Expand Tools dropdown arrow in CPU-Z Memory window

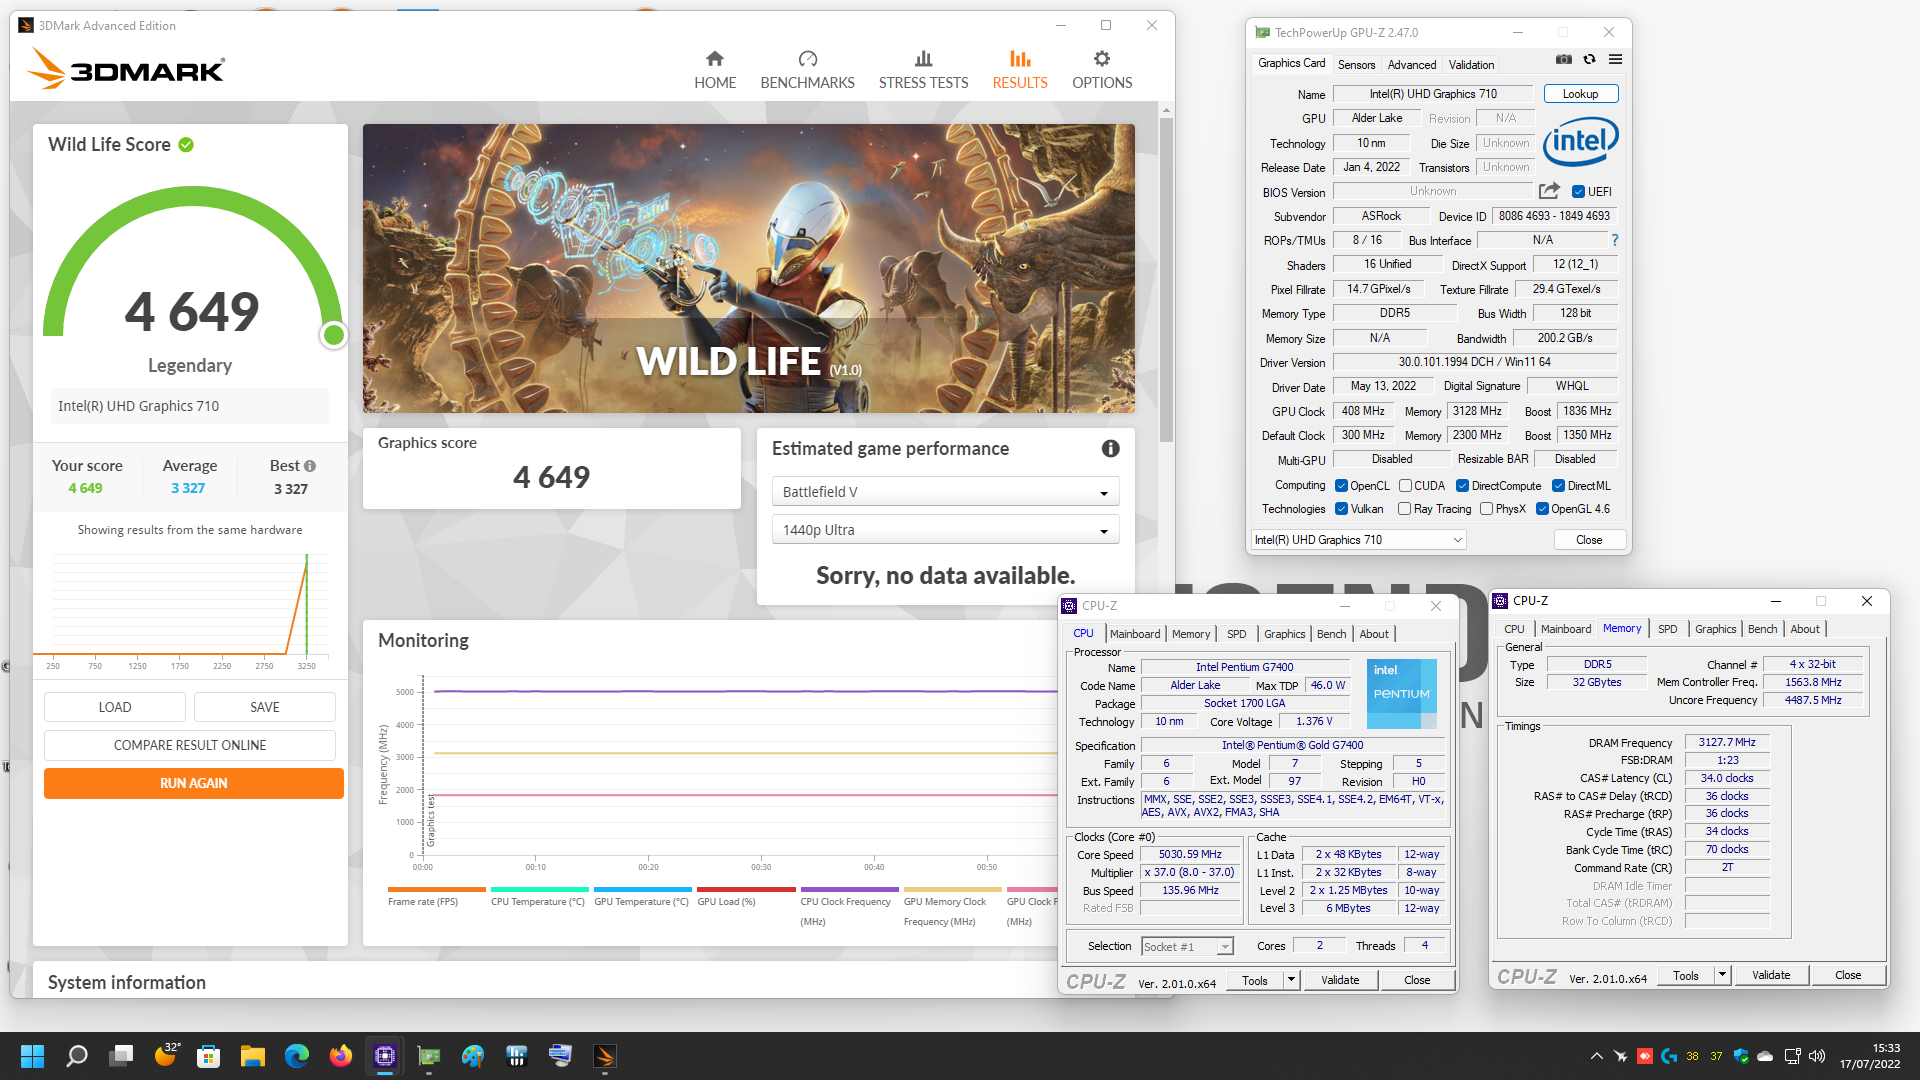tap(1722, 975)
